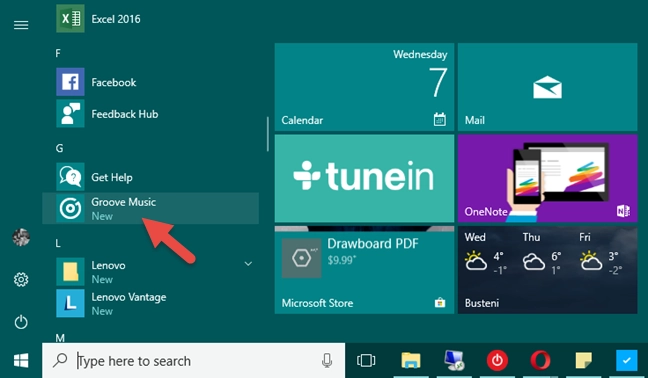Screen dimensions: 648x378
Task: Click the red power button taskbar icon
Action: [497, 361]
